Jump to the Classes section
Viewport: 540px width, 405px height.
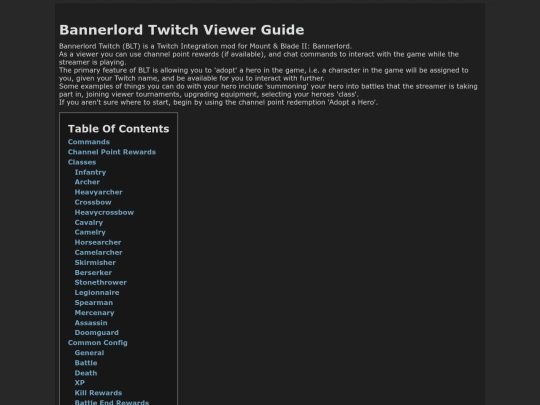click(82, 162)
